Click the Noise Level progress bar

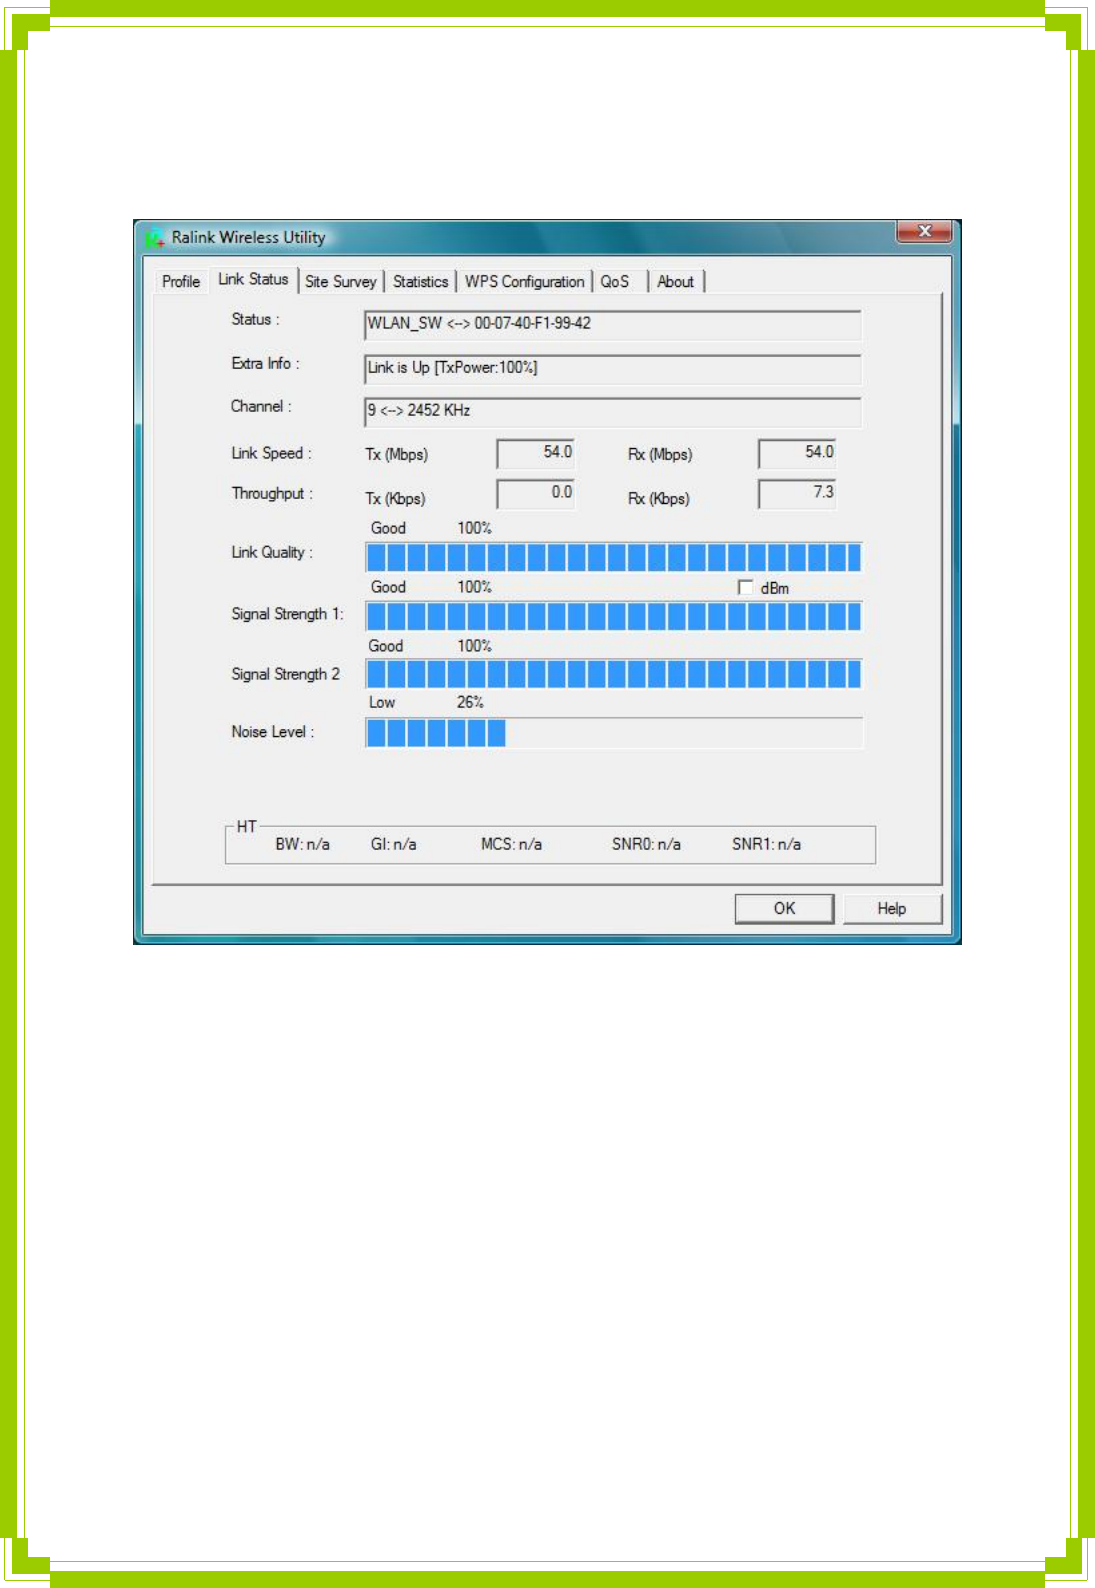point(613,733)
